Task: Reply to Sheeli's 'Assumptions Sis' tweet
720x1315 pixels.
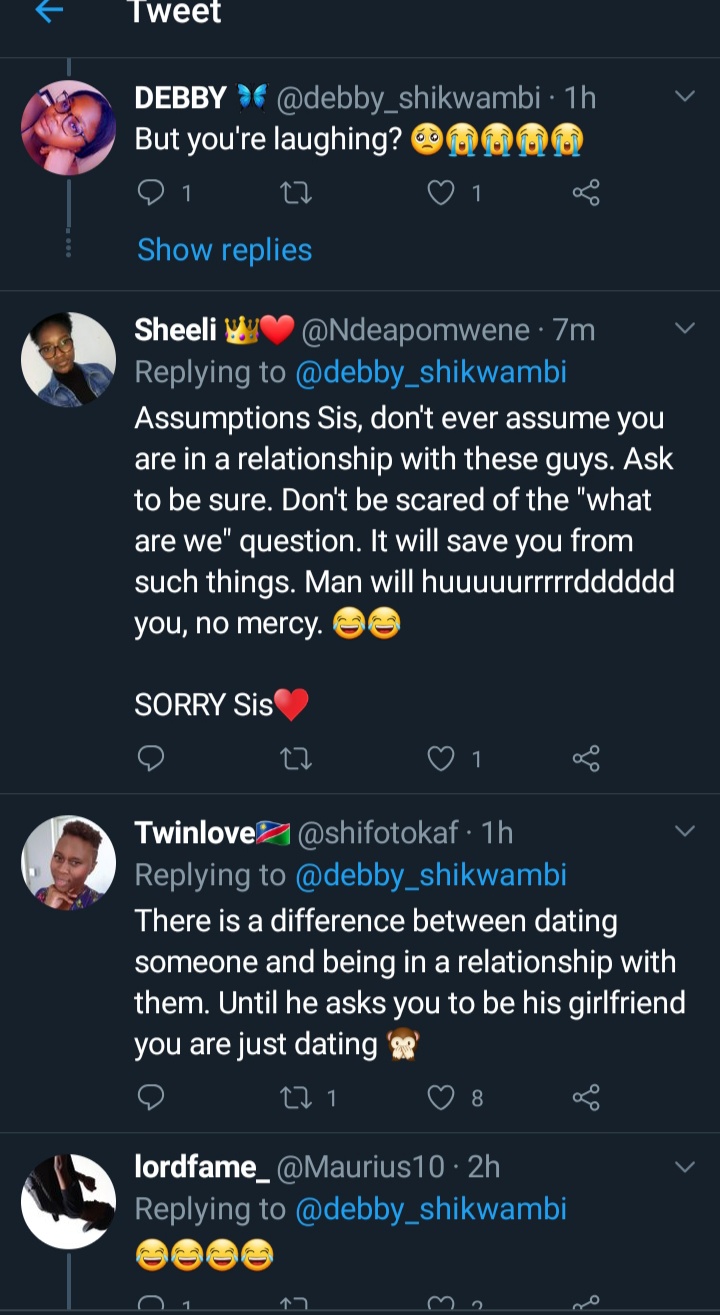Action: (150, 759)
